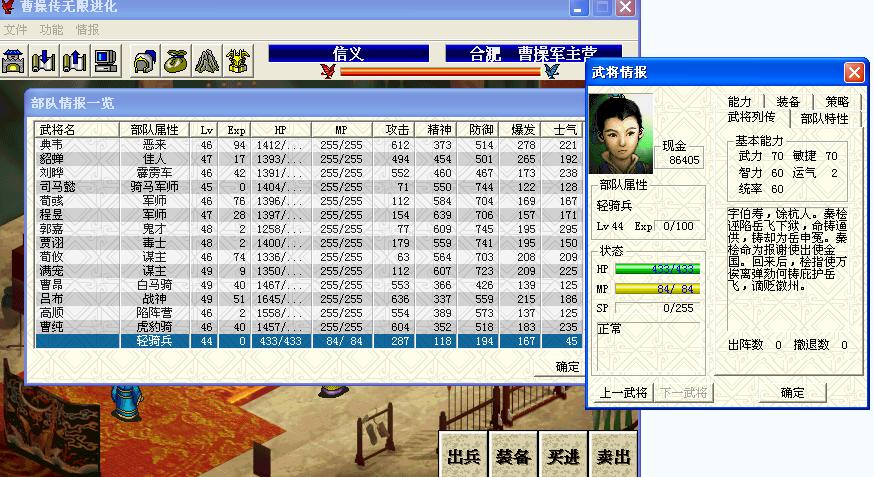Viewport: 874px width, 477px height.
Task: Click the red bird icon left of gauge
Action: pyautogui.click(x=327, y=71)
